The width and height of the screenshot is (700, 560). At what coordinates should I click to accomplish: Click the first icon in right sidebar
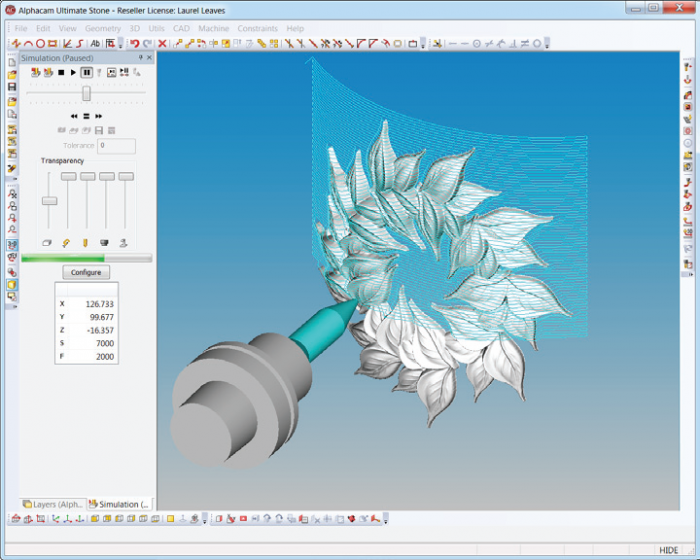tap(688, 67)
